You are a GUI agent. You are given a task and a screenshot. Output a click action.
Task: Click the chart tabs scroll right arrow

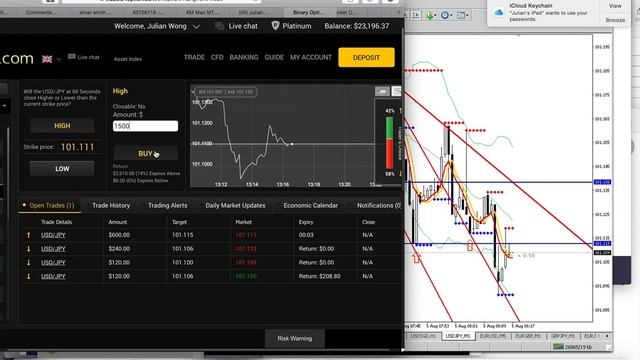(x=607, y=336)
